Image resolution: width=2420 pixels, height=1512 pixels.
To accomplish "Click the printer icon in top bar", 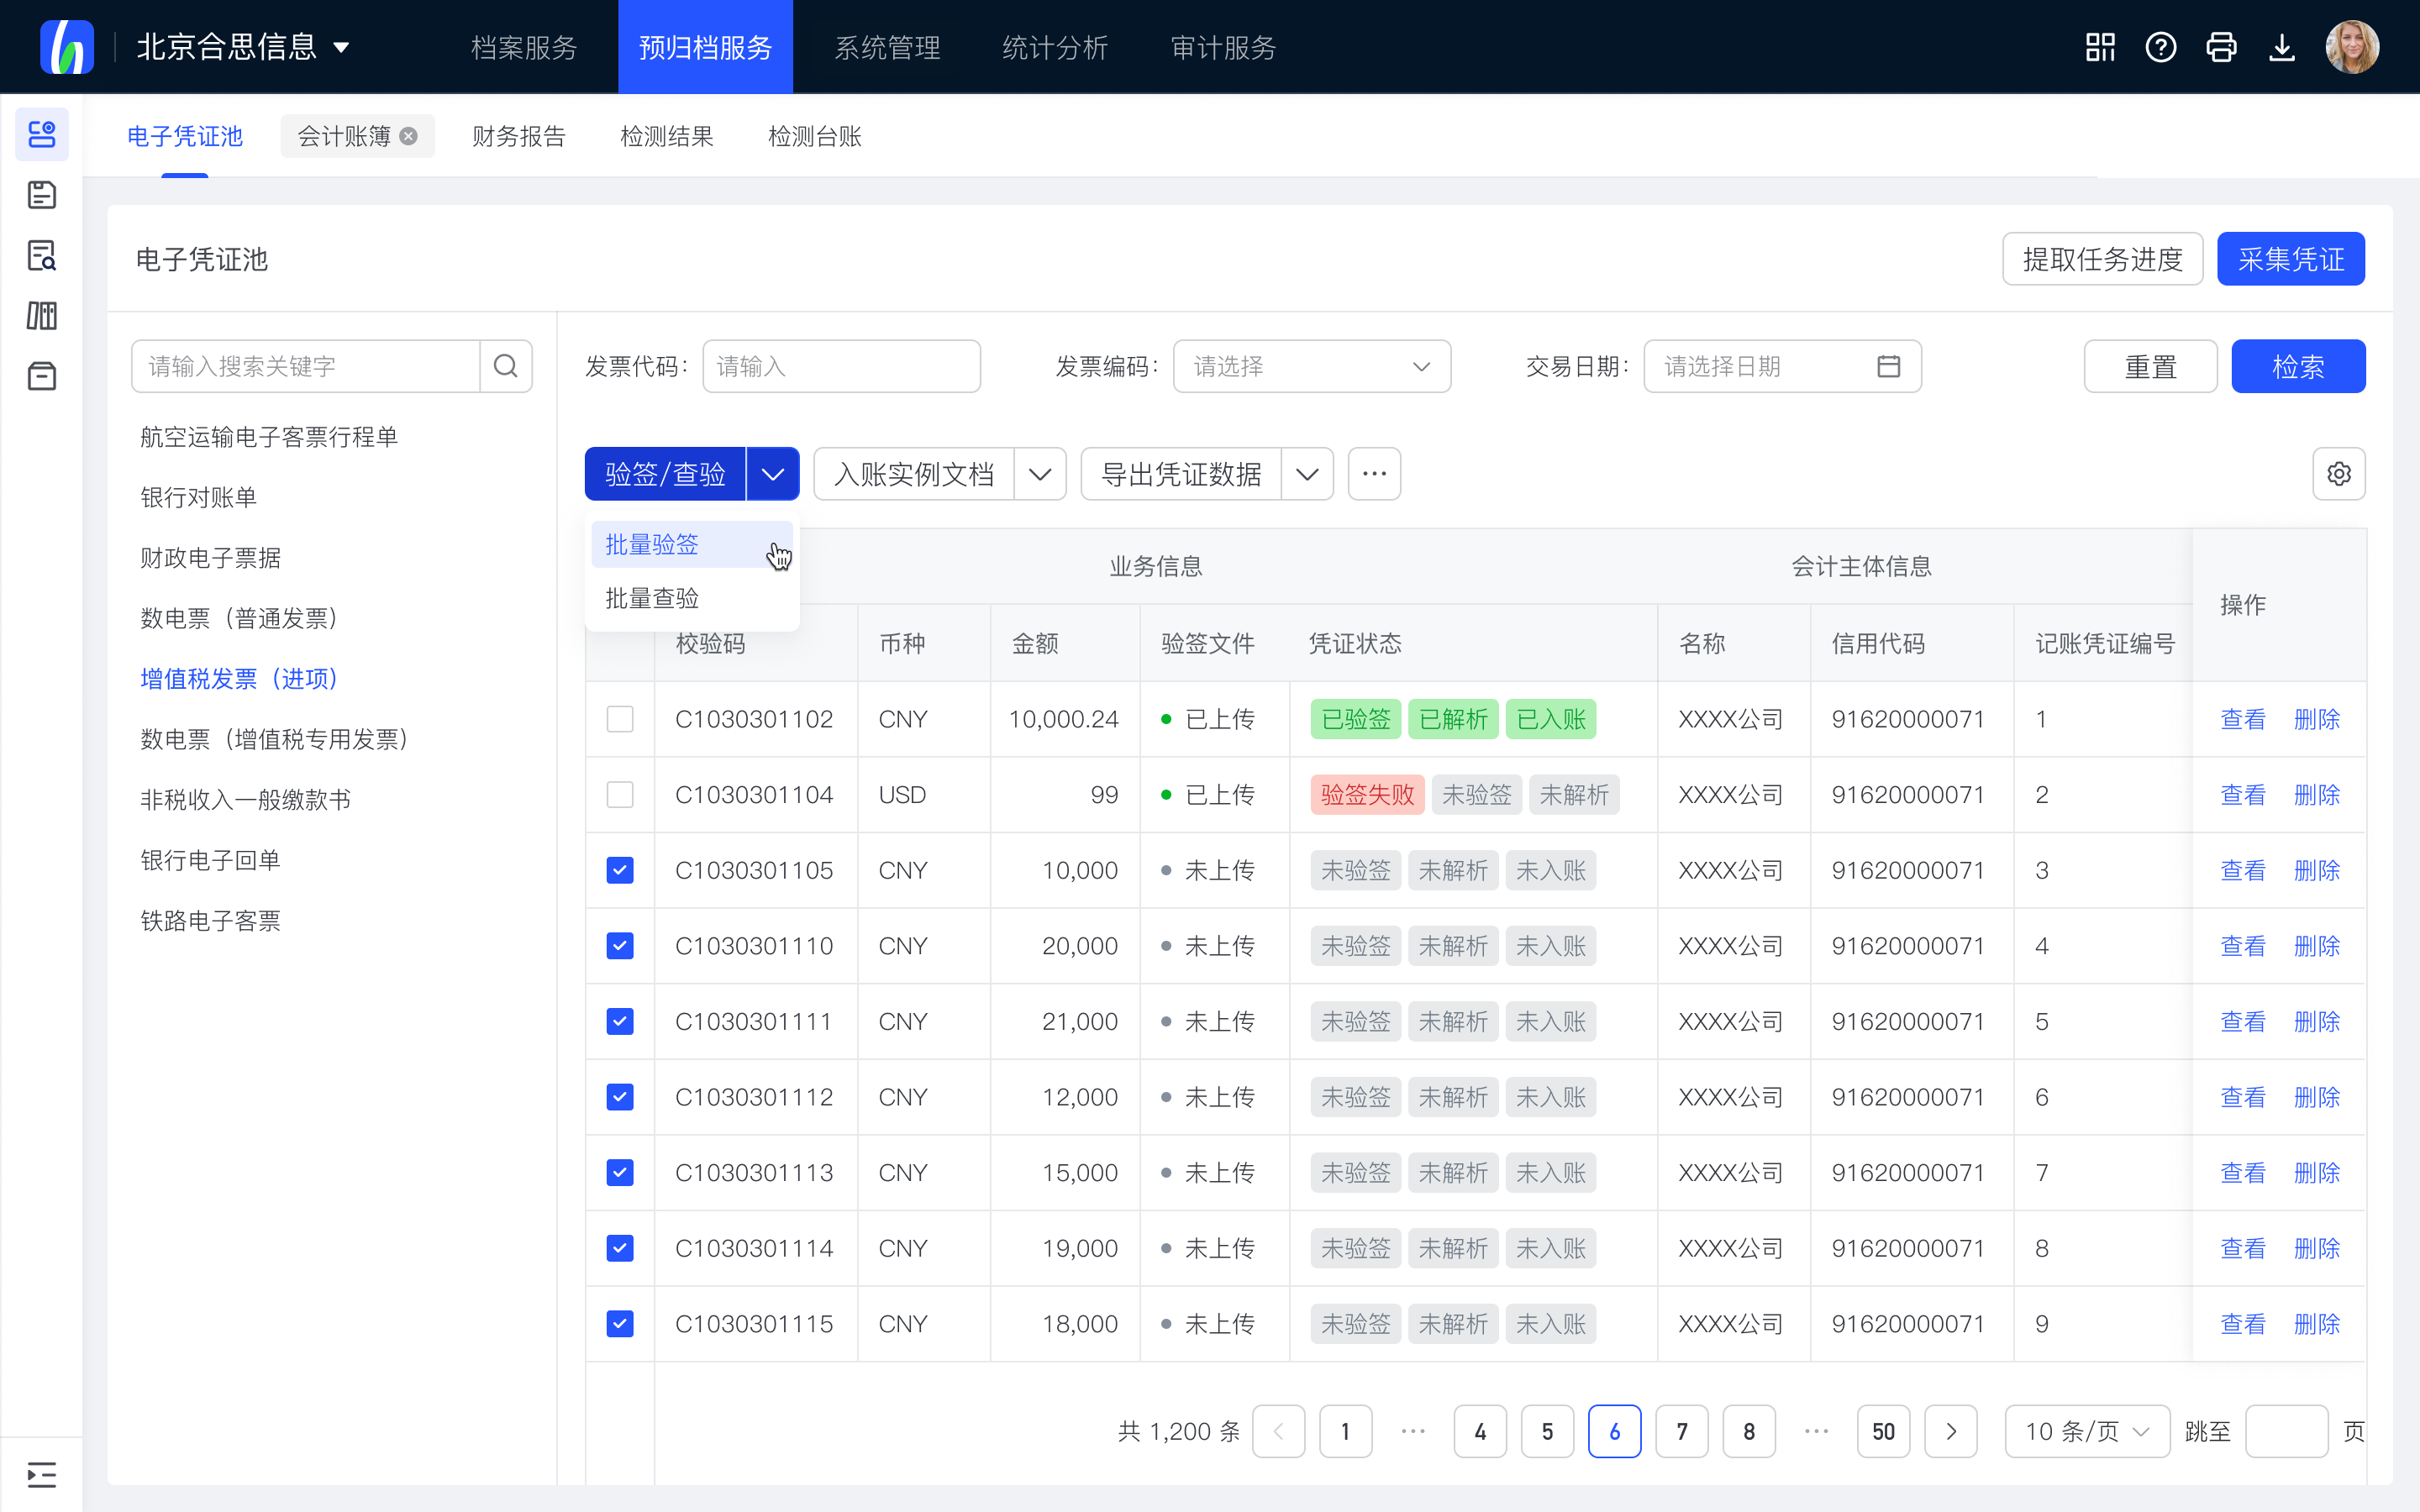I will tap(2221, 47).
